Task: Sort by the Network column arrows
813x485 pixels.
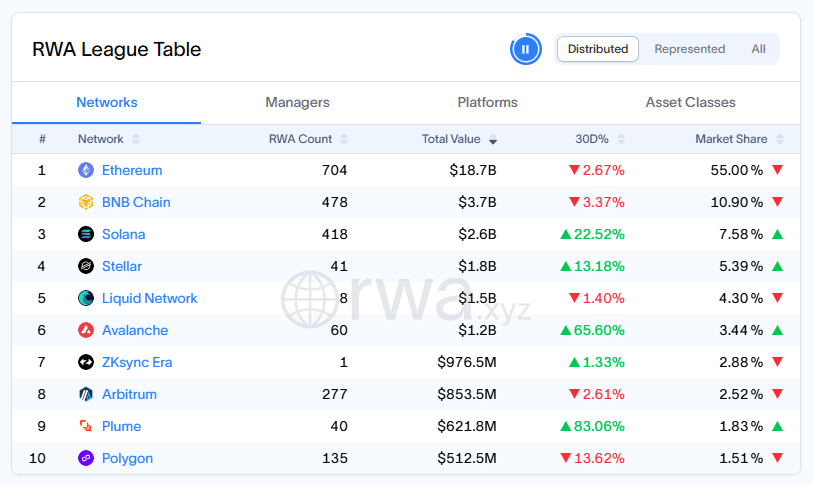Action: pos(136,139)
